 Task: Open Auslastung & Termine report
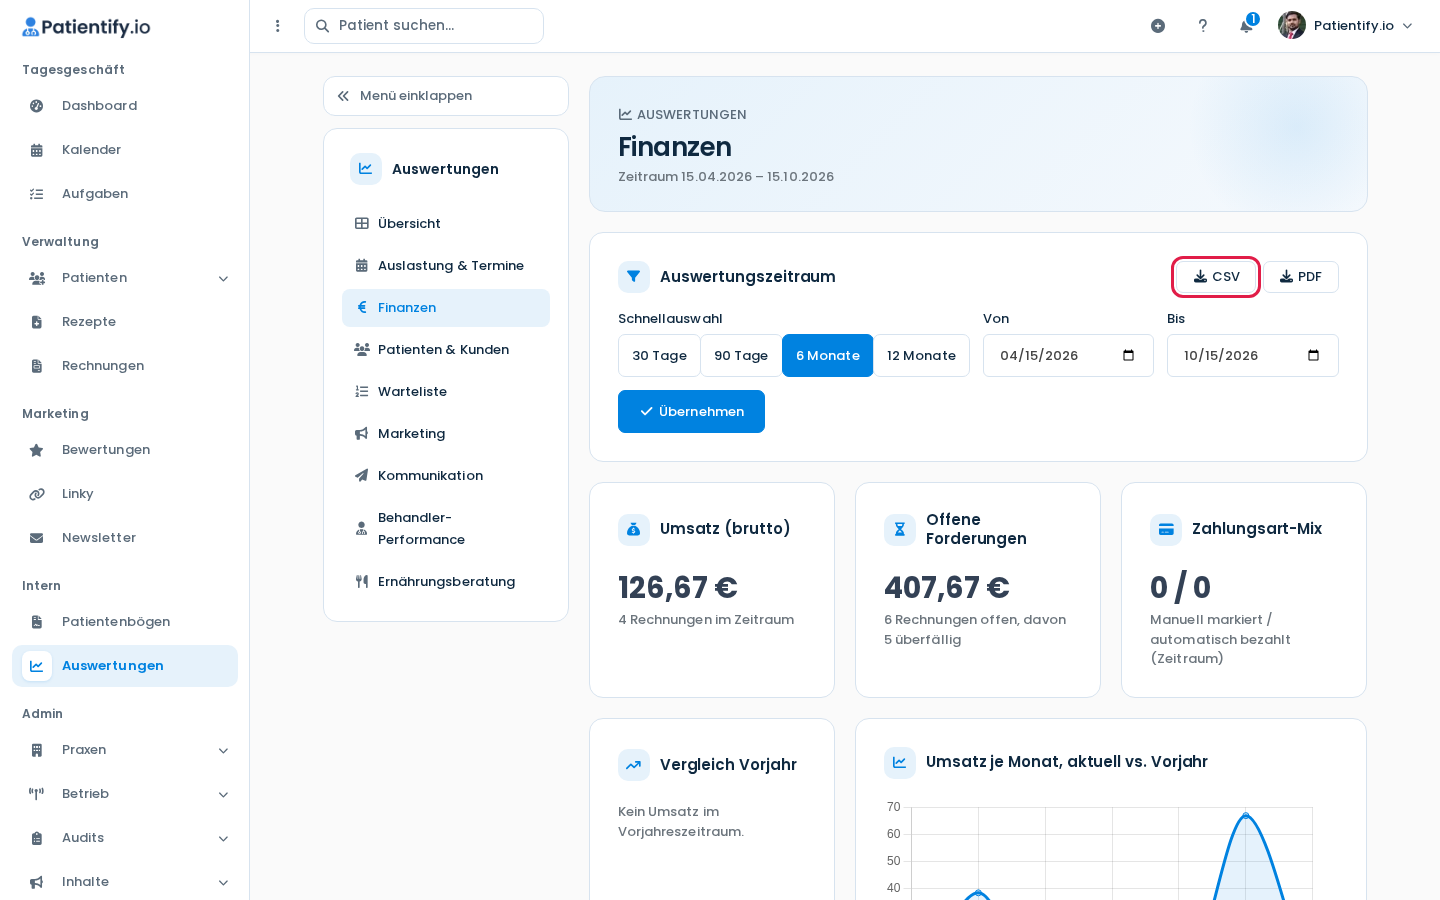(x=446, y=266)
